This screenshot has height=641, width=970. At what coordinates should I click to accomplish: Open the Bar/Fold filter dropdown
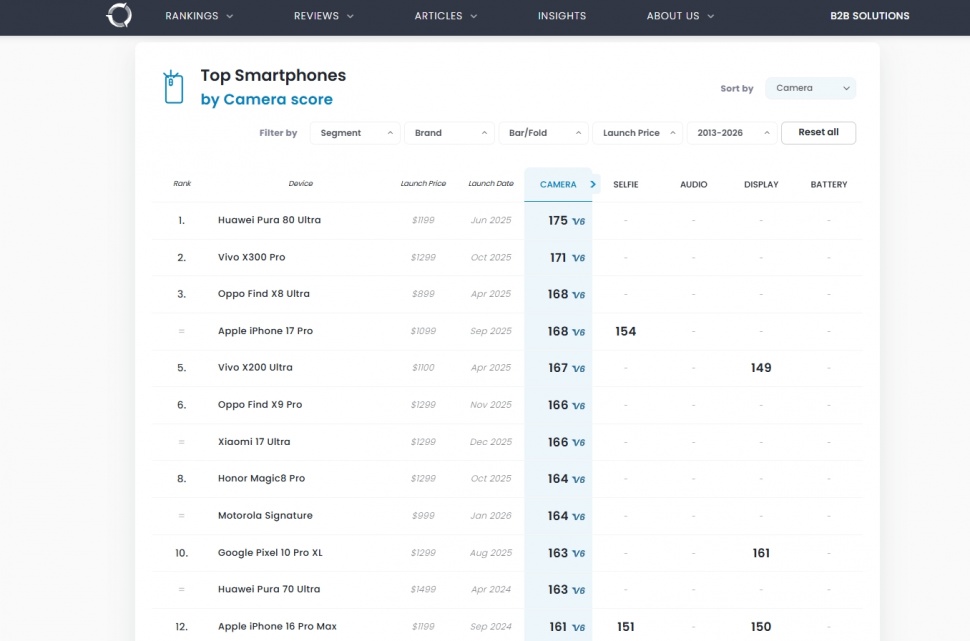tap(542, 133)
